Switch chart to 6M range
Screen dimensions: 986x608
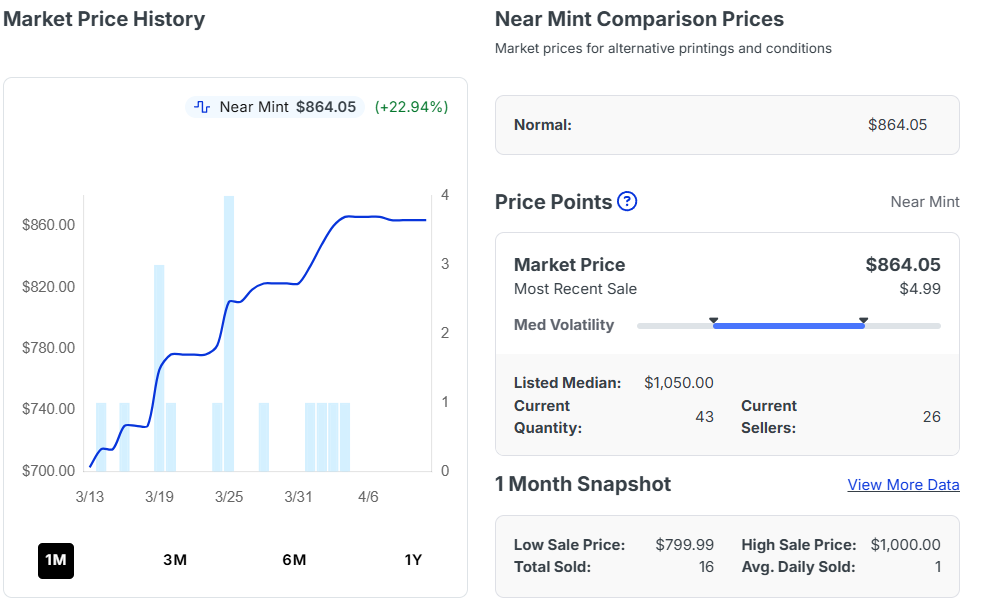pos(294,560)
